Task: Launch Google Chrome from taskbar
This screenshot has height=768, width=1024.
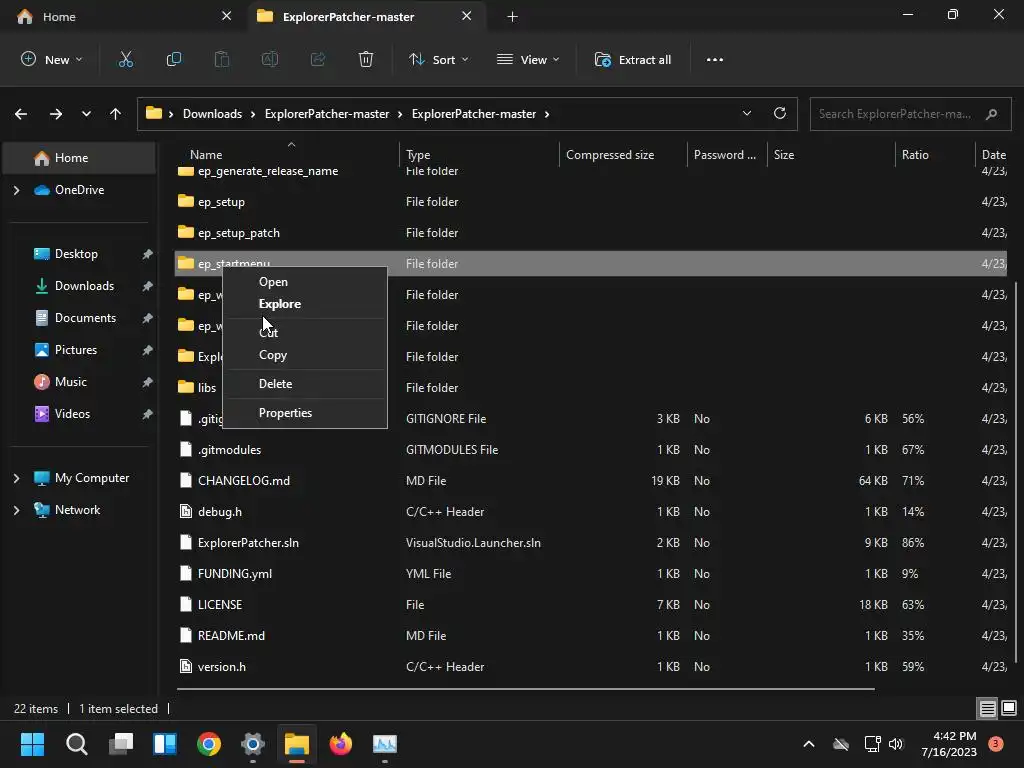Action: pyautogui.click(x=209, y=743)
